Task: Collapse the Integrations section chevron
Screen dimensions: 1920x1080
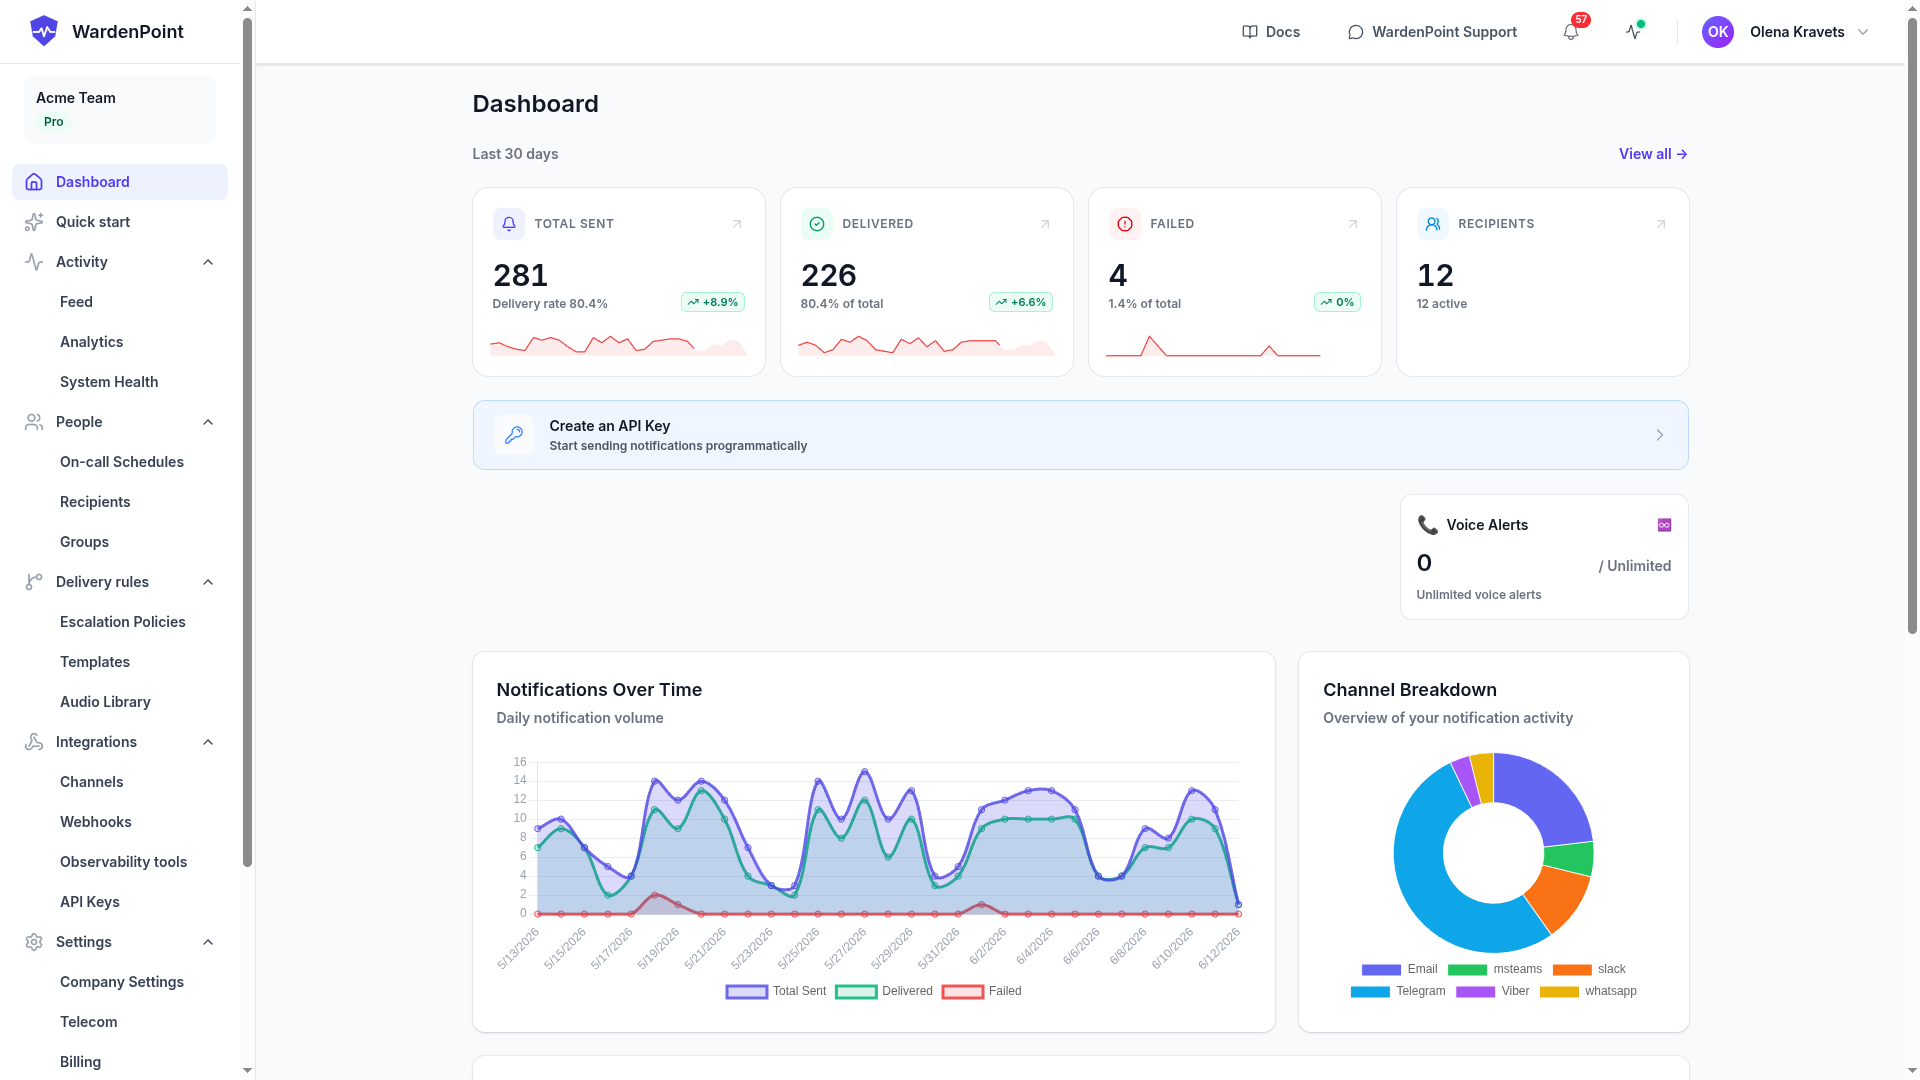Action: pyautogui.click(x=208, y=742)
